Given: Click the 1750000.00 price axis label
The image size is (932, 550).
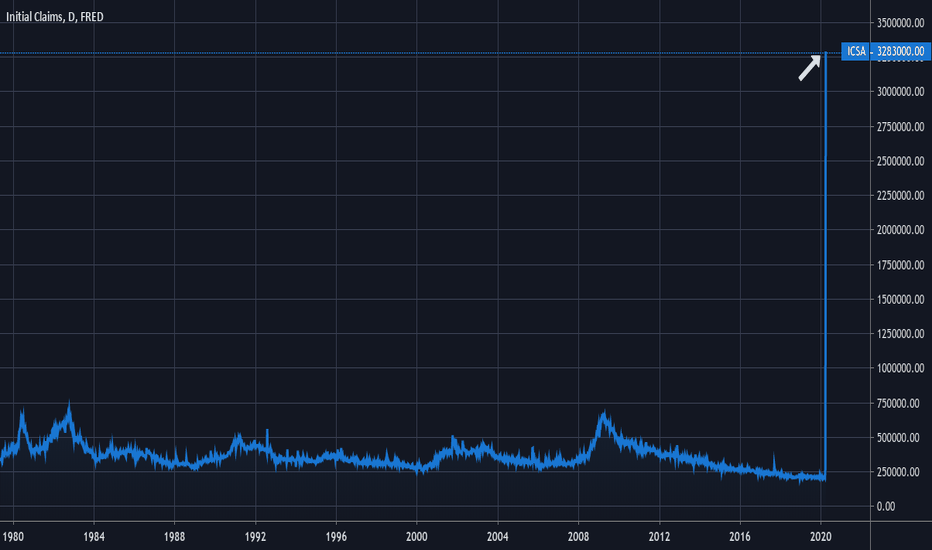Looking at the screenshot, I should pos(900,265).
